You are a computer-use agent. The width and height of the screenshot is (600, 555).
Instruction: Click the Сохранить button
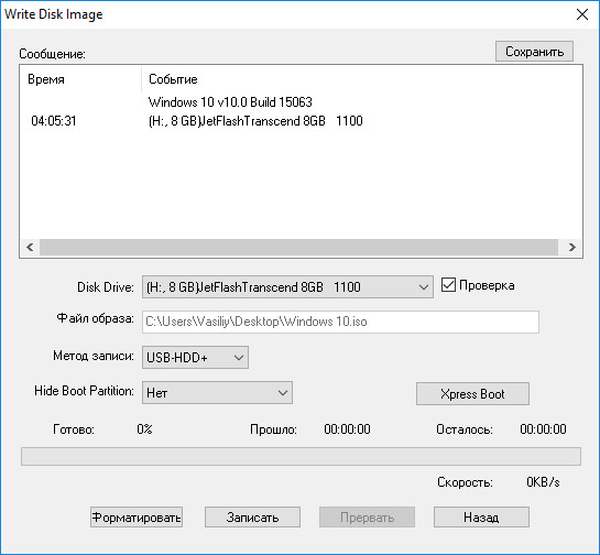click(x=534, y=51)
